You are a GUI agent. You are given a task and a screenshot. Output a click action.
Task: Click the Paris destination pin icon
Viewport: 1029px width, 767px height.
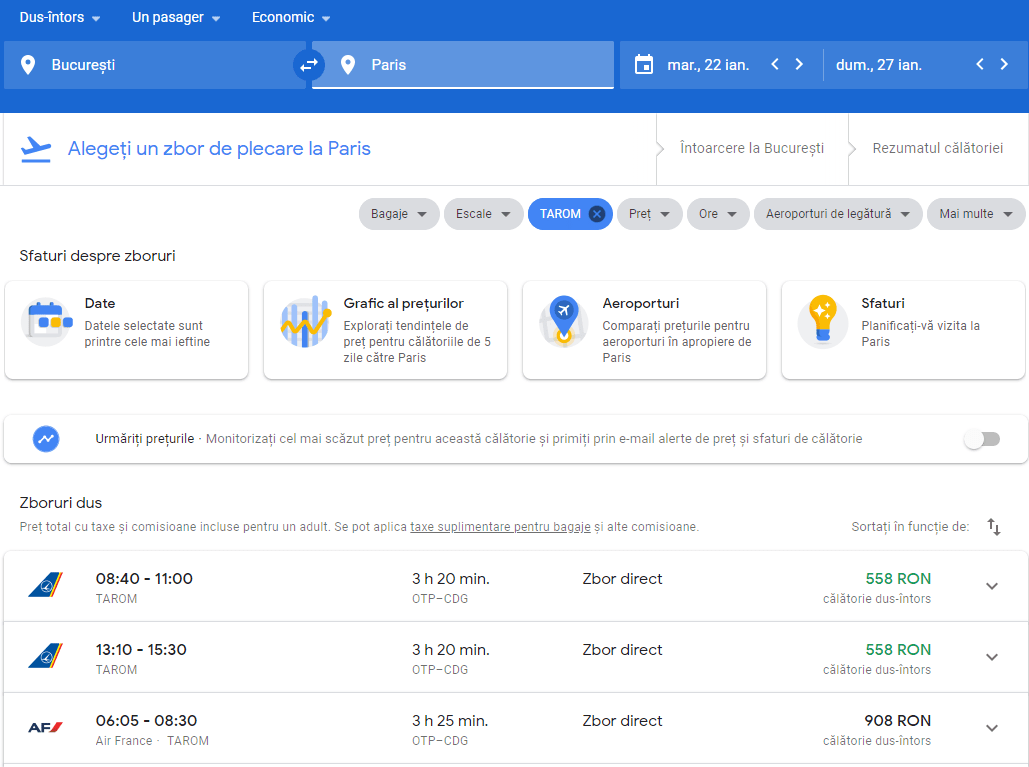348,65
